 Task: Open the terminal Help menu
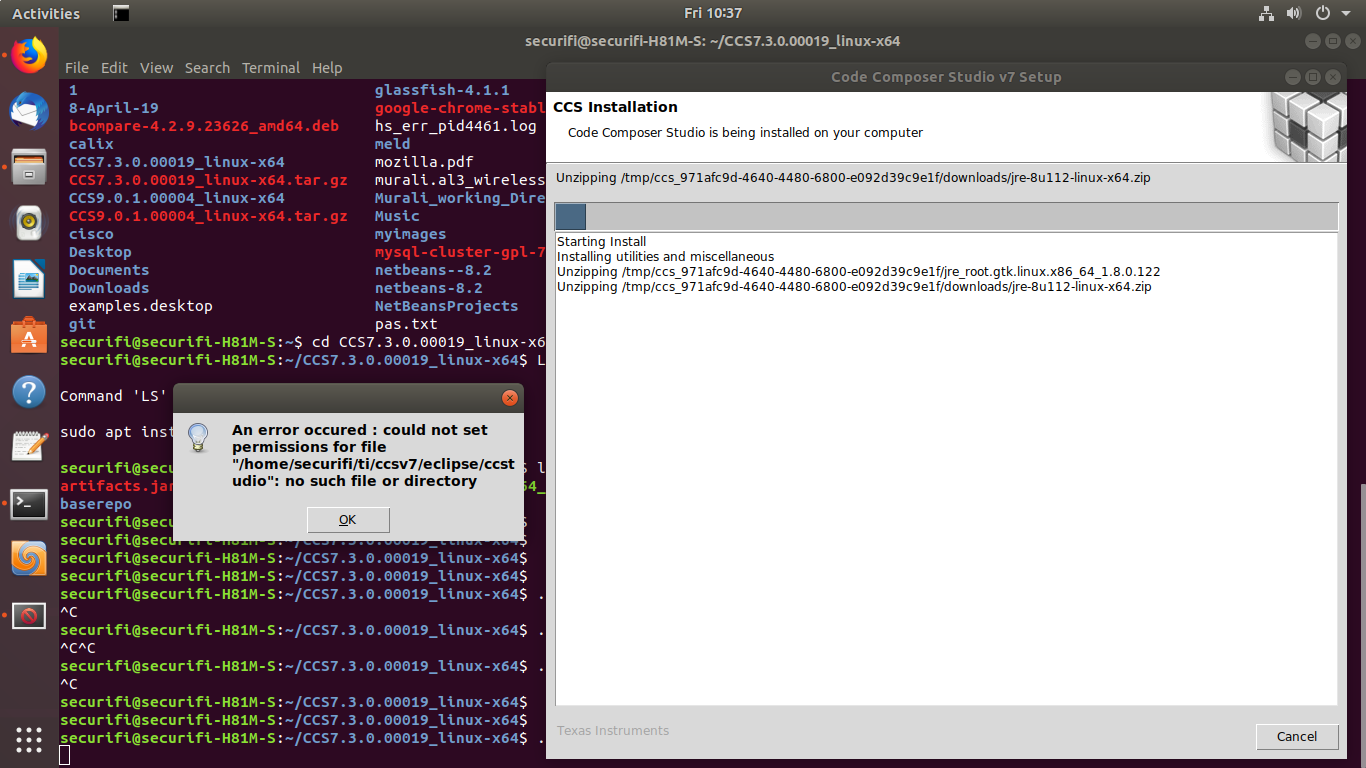pos(327,68)
